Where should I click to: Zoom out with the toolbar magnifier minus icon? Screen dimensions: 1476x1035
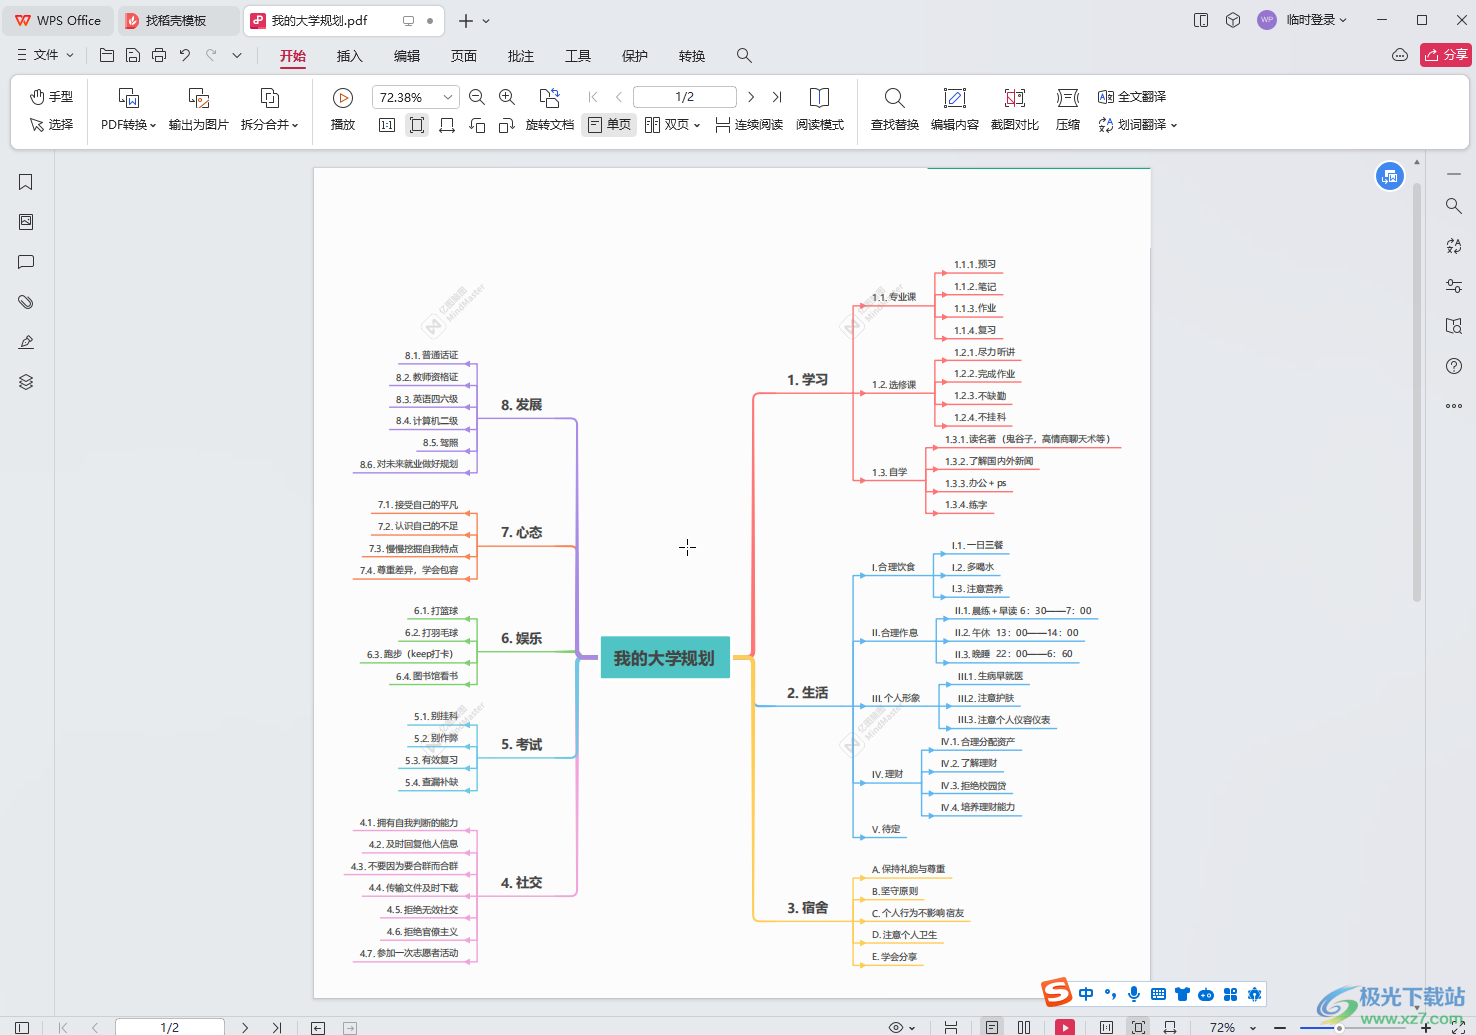tap(477, 97)
